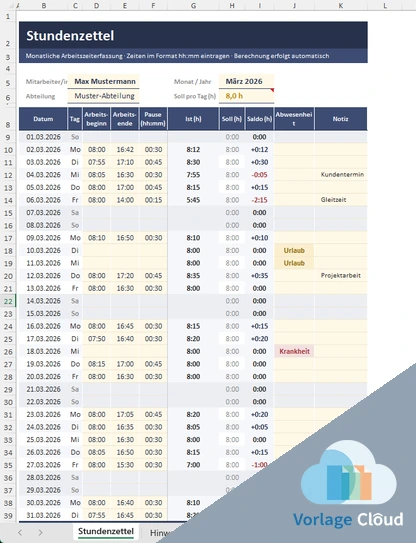Select the Muster-Abteilung department field

coord(104,96)
